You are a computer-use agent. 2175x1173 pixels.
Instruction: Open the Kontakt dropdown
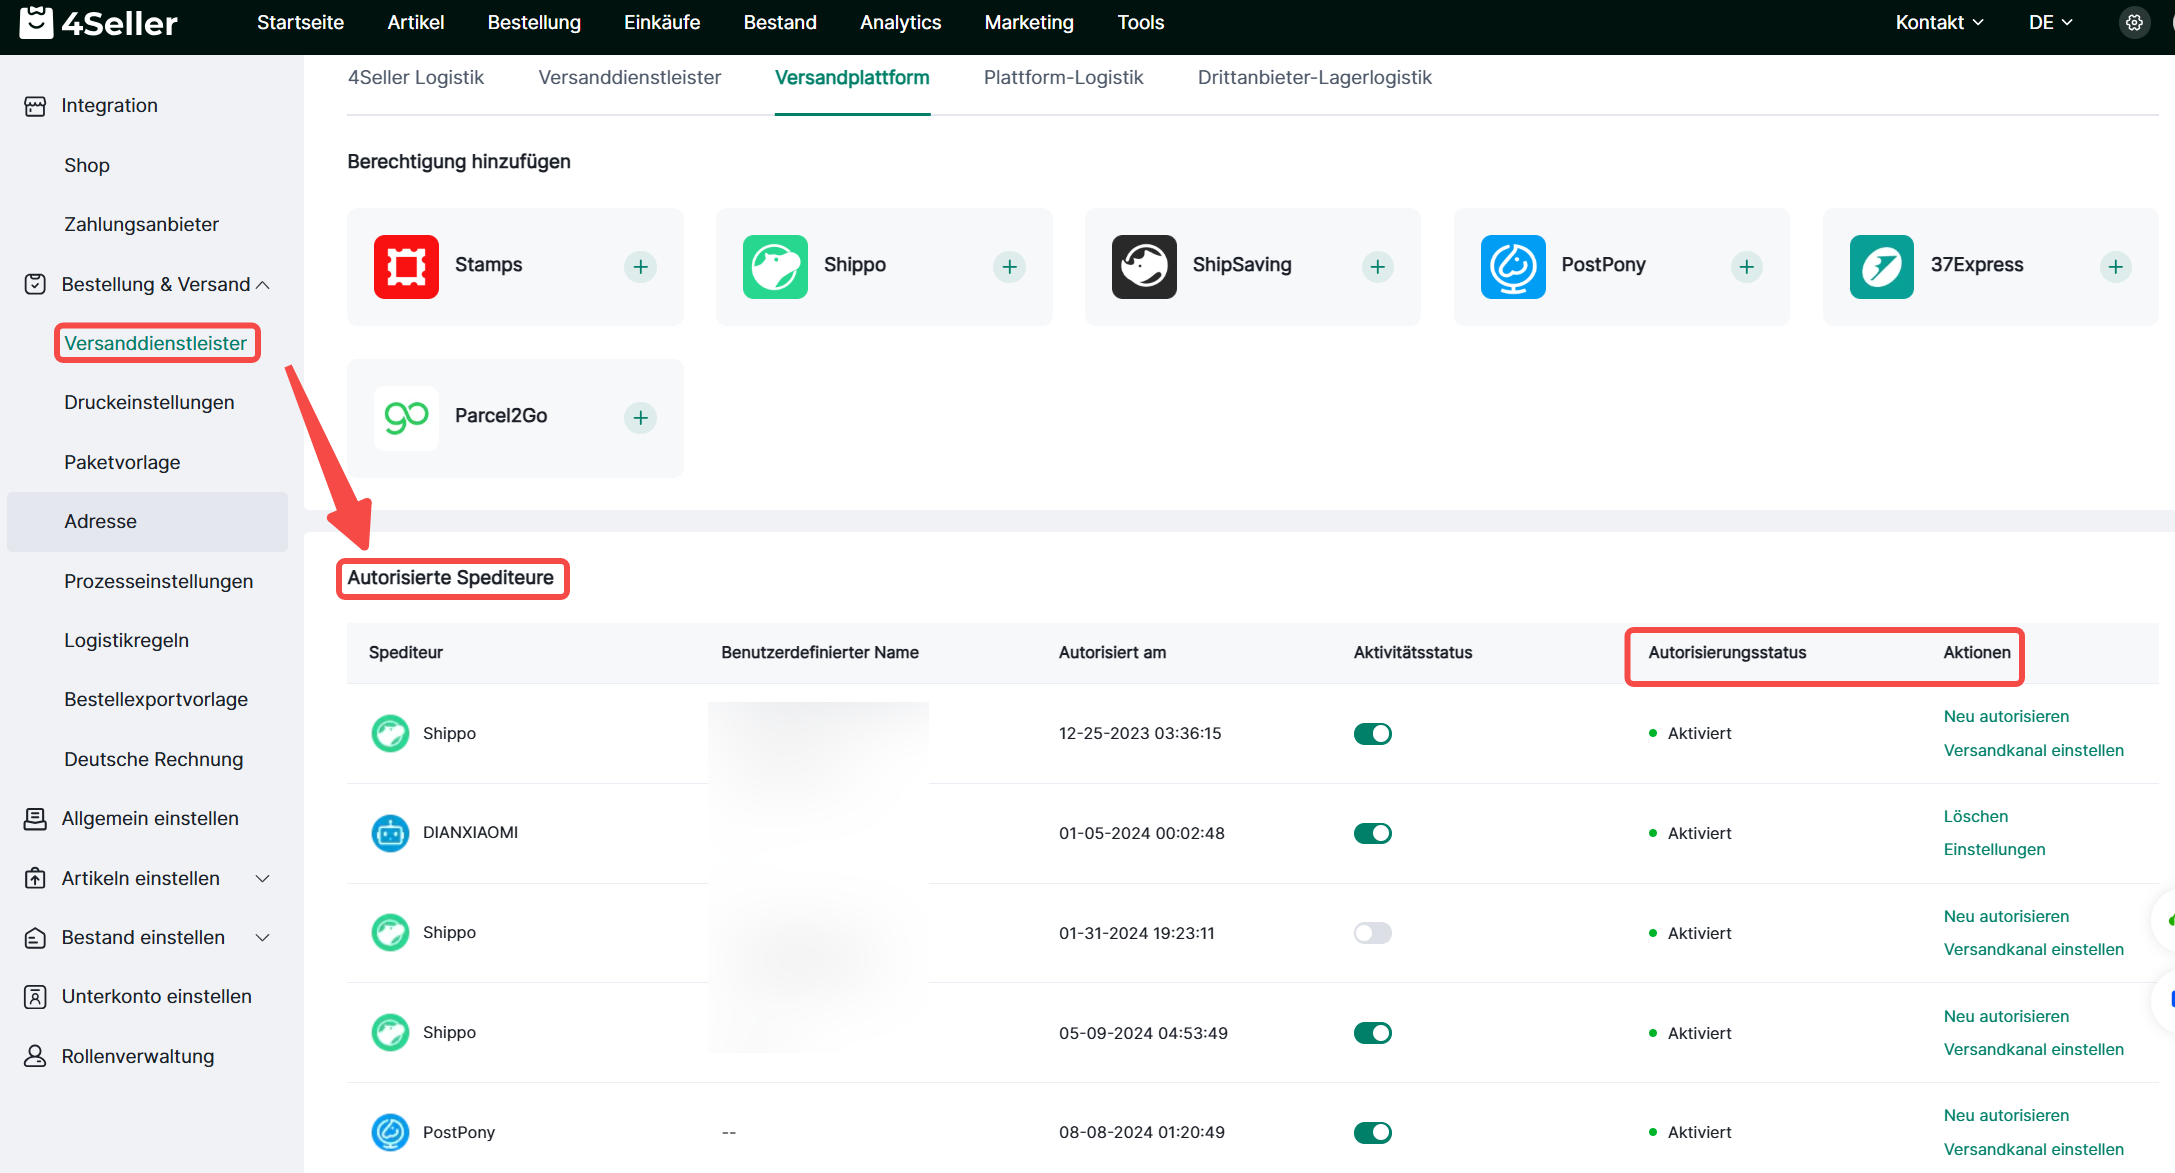click(x=1938, y=22)
